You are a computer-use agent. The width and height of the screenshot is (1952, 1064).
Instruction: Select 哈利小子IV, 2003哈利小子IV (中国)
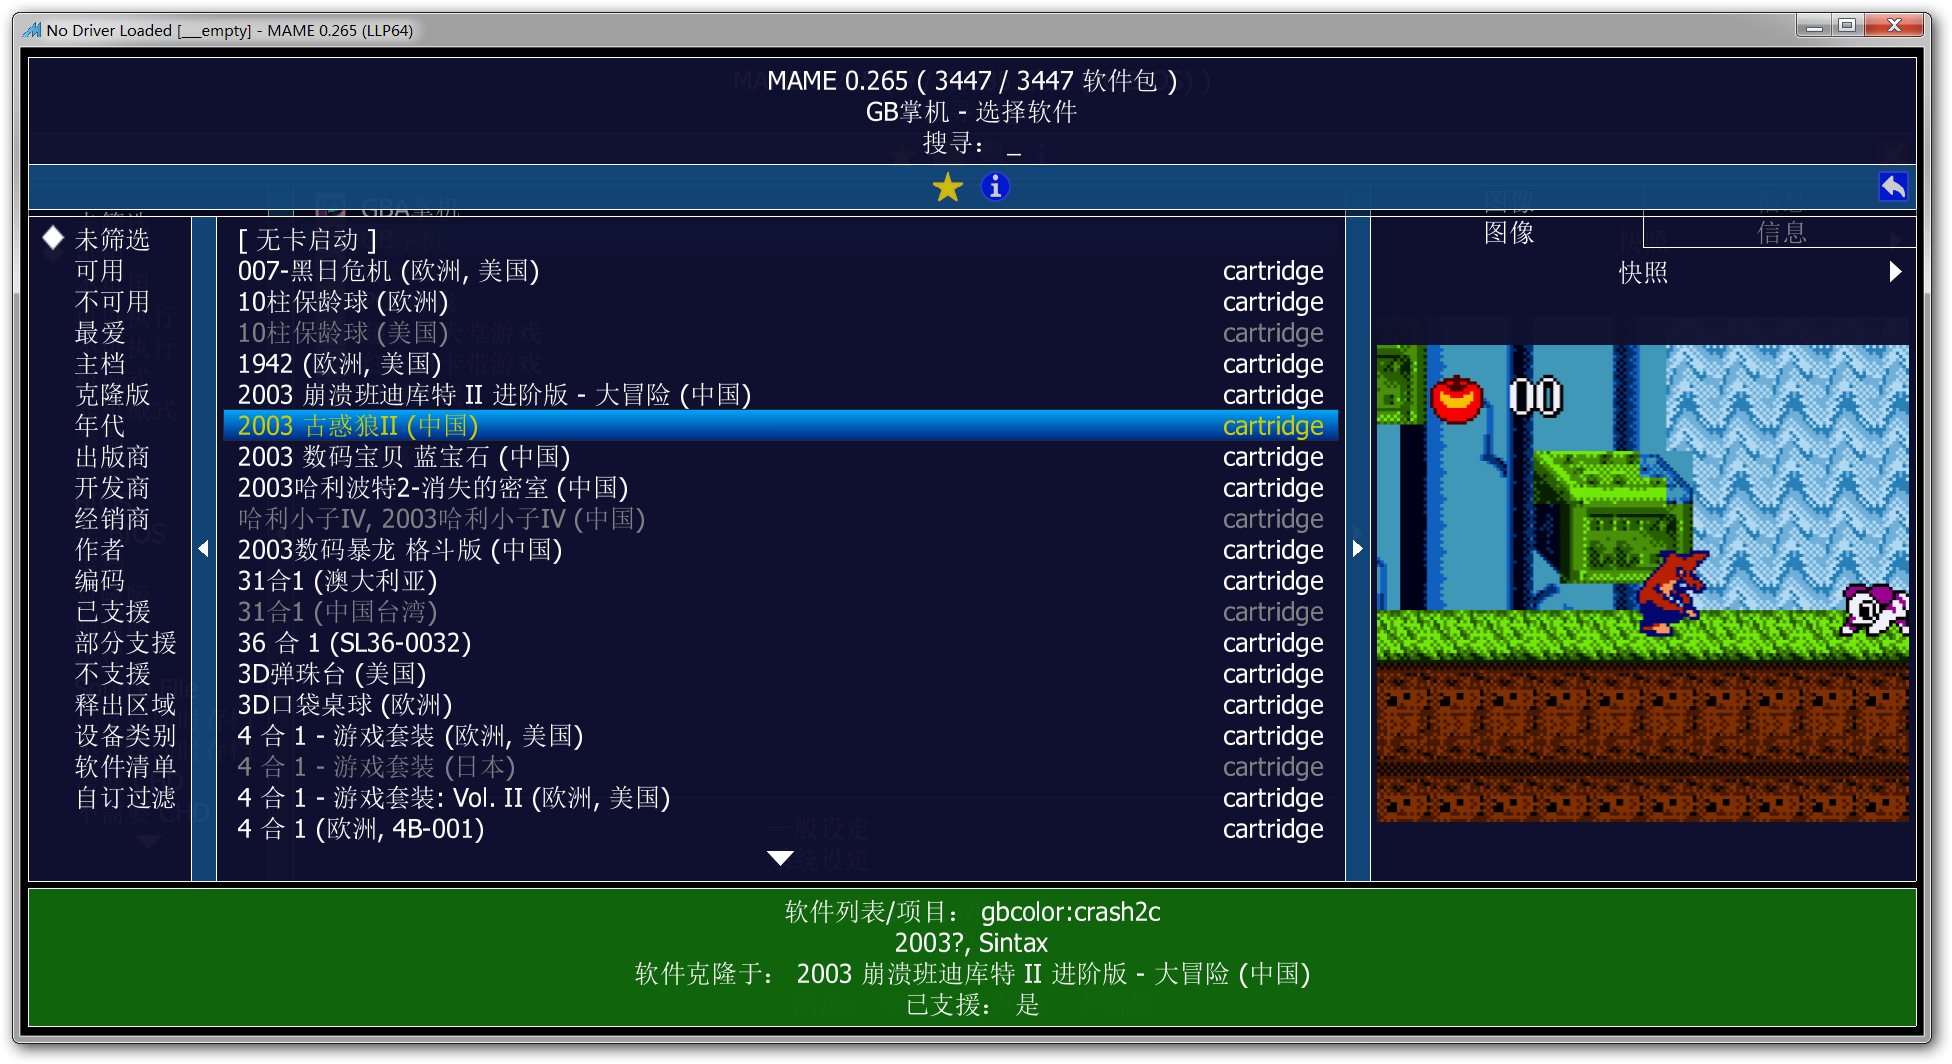pos(780,519)
